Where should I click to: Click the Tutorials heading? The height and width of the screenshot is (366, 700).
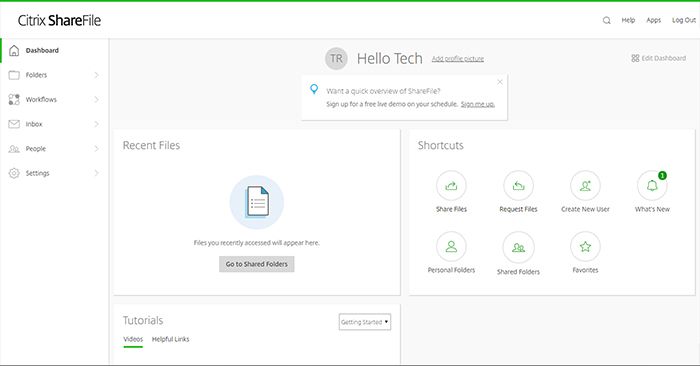(143, 320)
